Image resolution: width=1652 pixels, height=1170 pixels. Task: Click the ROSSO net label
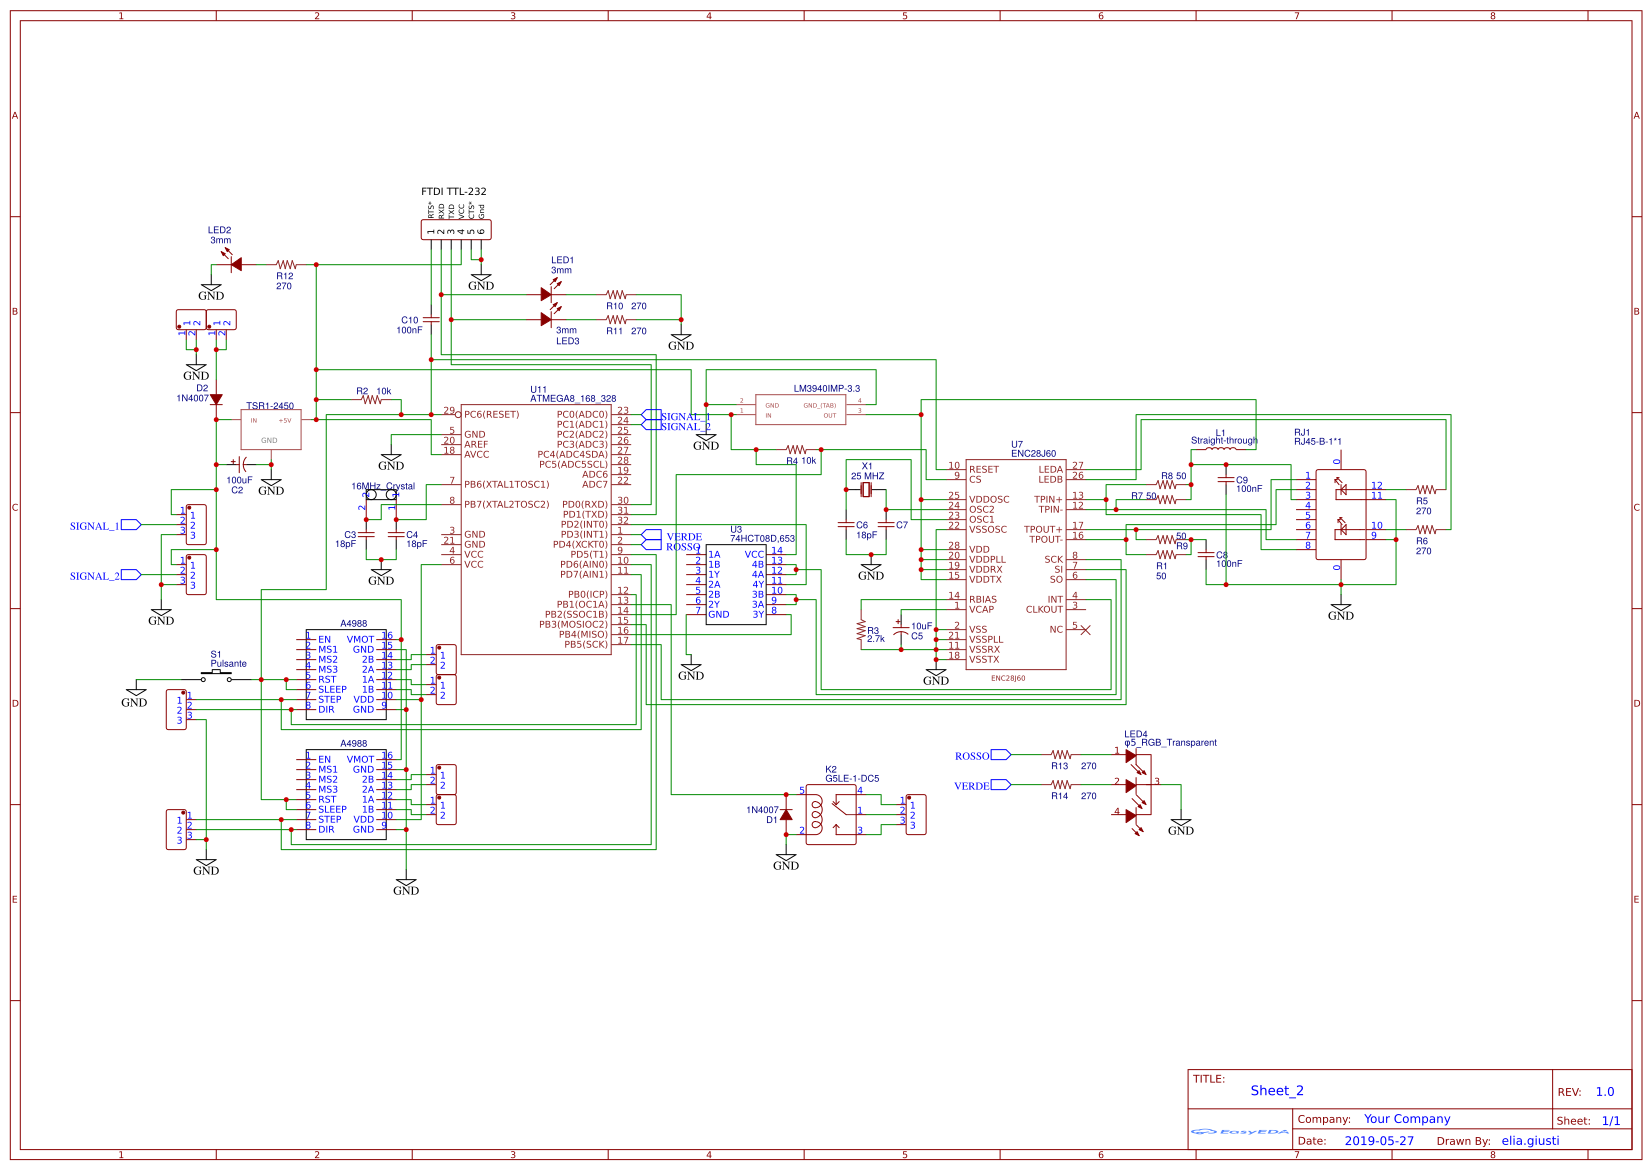click(x=983, y=755)
